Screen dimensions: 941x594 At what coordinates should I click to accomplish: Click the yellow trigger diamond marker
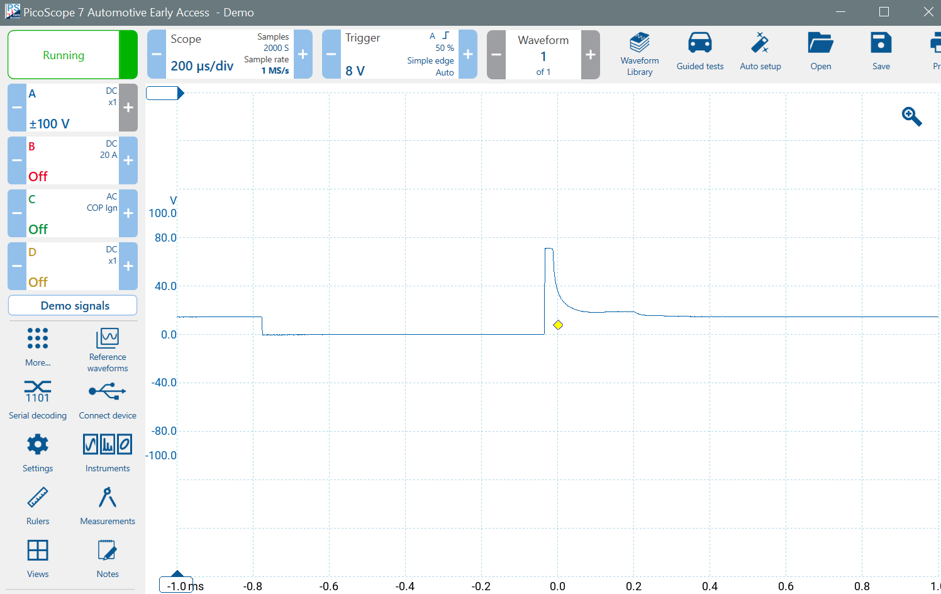558,325
